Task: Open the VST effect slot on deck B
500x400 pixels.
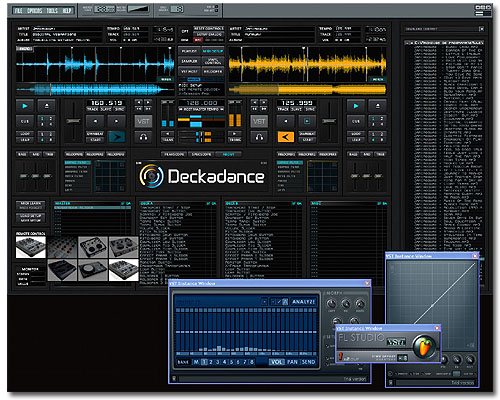Action: (259, 122)
